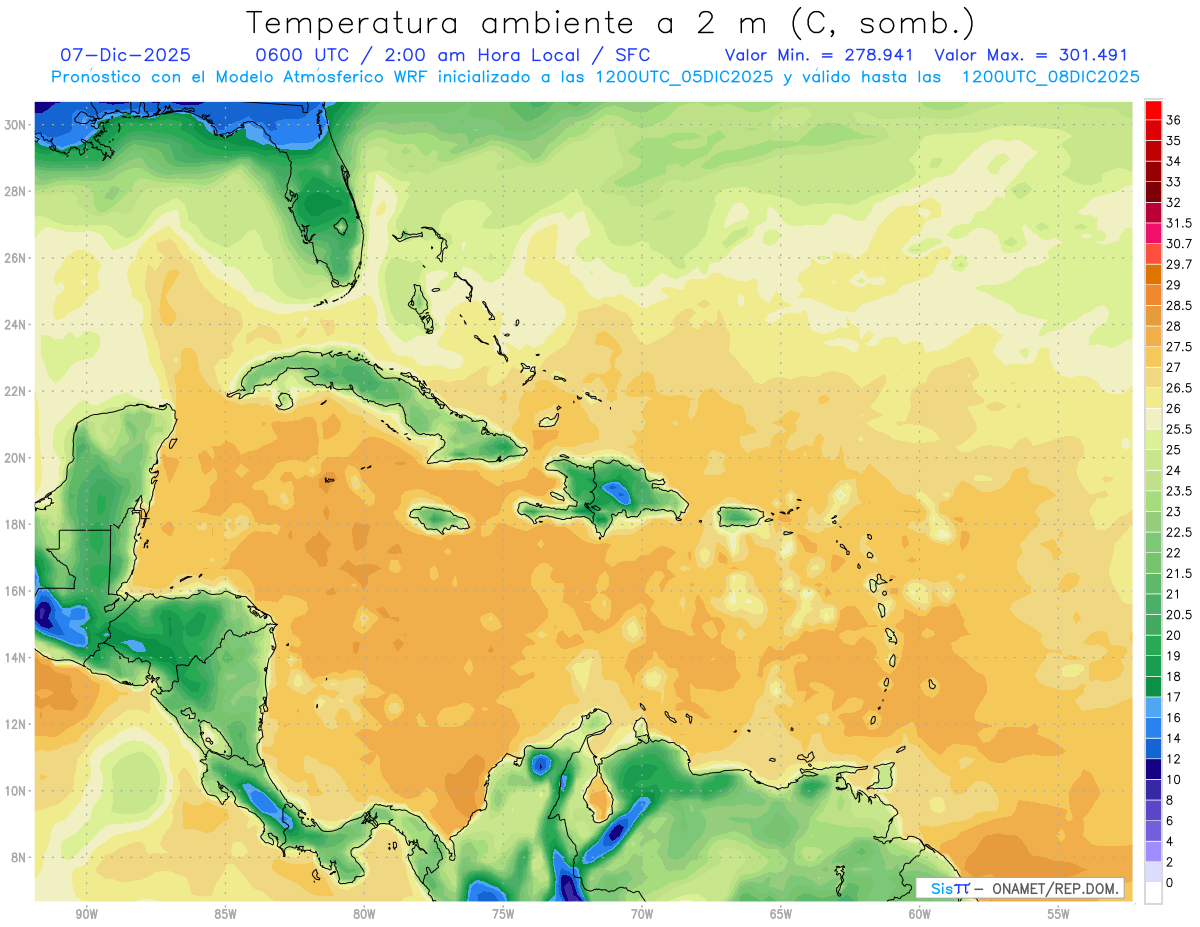Click legend value '19'
This screenshot has height=927, width=1200.
[x=1174, y=656]
